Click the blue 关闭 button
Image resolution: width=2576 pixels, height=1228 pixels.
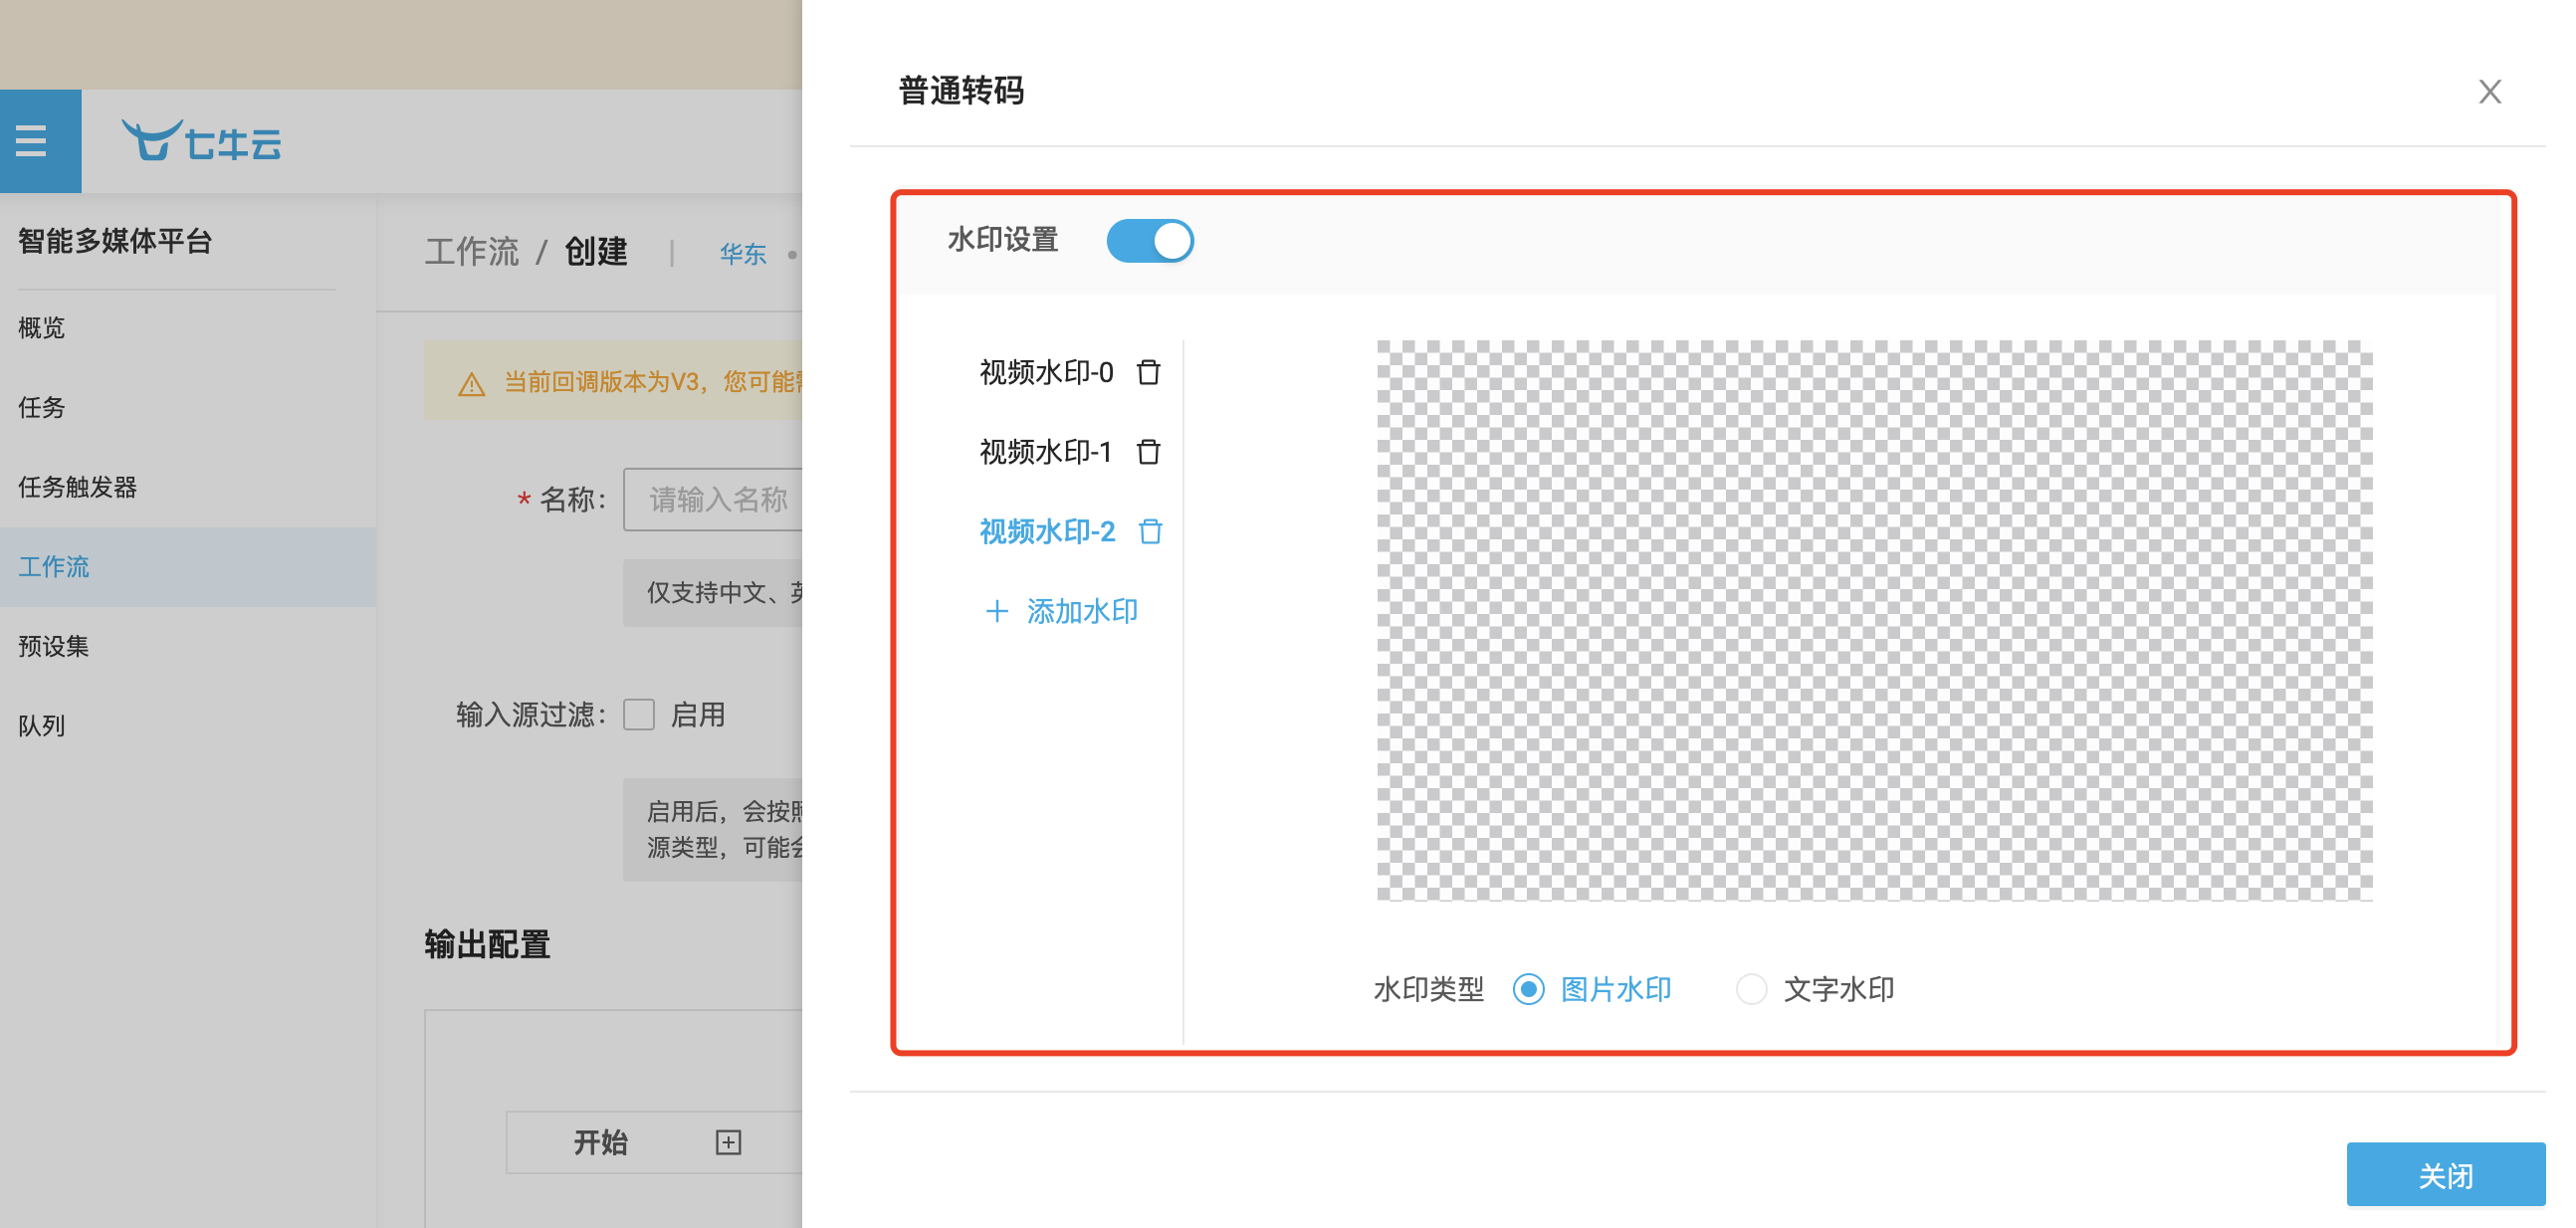2445,1174
